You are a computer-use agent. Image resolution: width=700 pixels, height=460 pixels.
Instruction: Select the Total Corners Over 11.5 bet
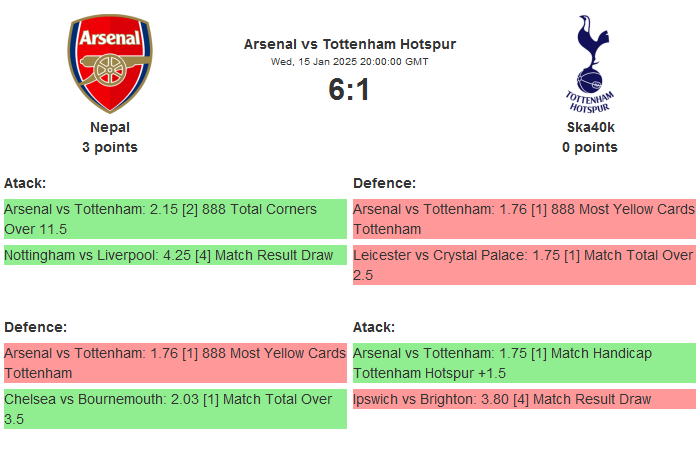pos(174,219)
